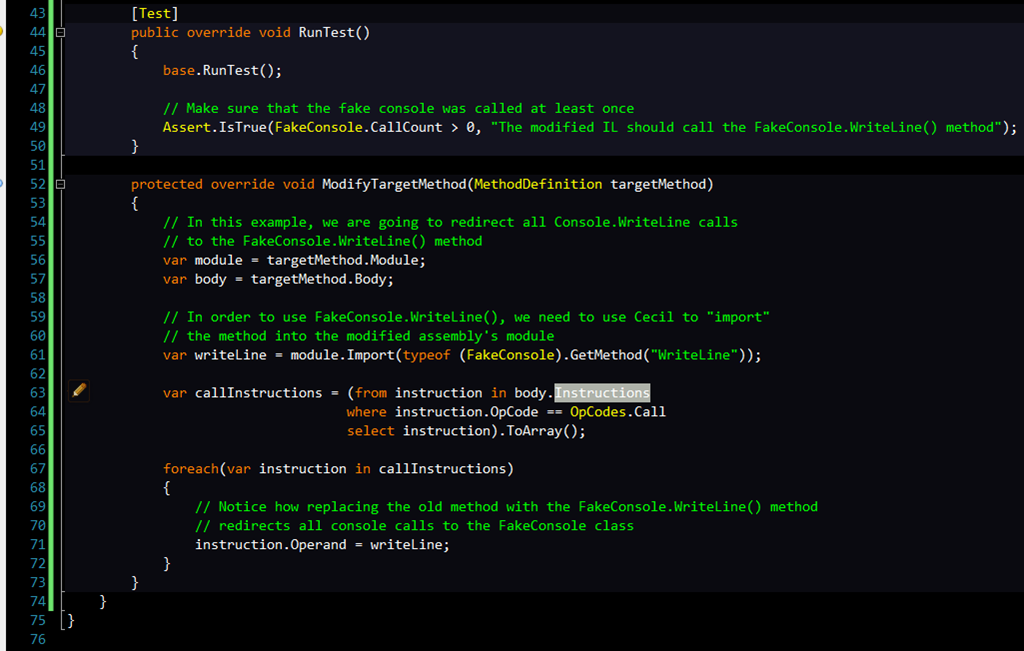This screenshot has width=1024, height=651.
Task: Open the pencil quick actions icon
Action: point(79,390)
